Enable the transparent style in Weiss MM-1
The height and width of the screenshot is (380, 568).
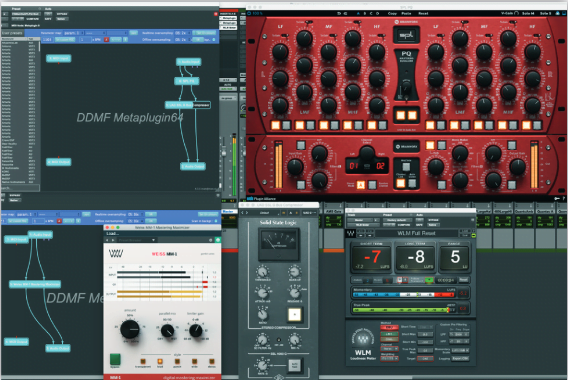[143, 362]
